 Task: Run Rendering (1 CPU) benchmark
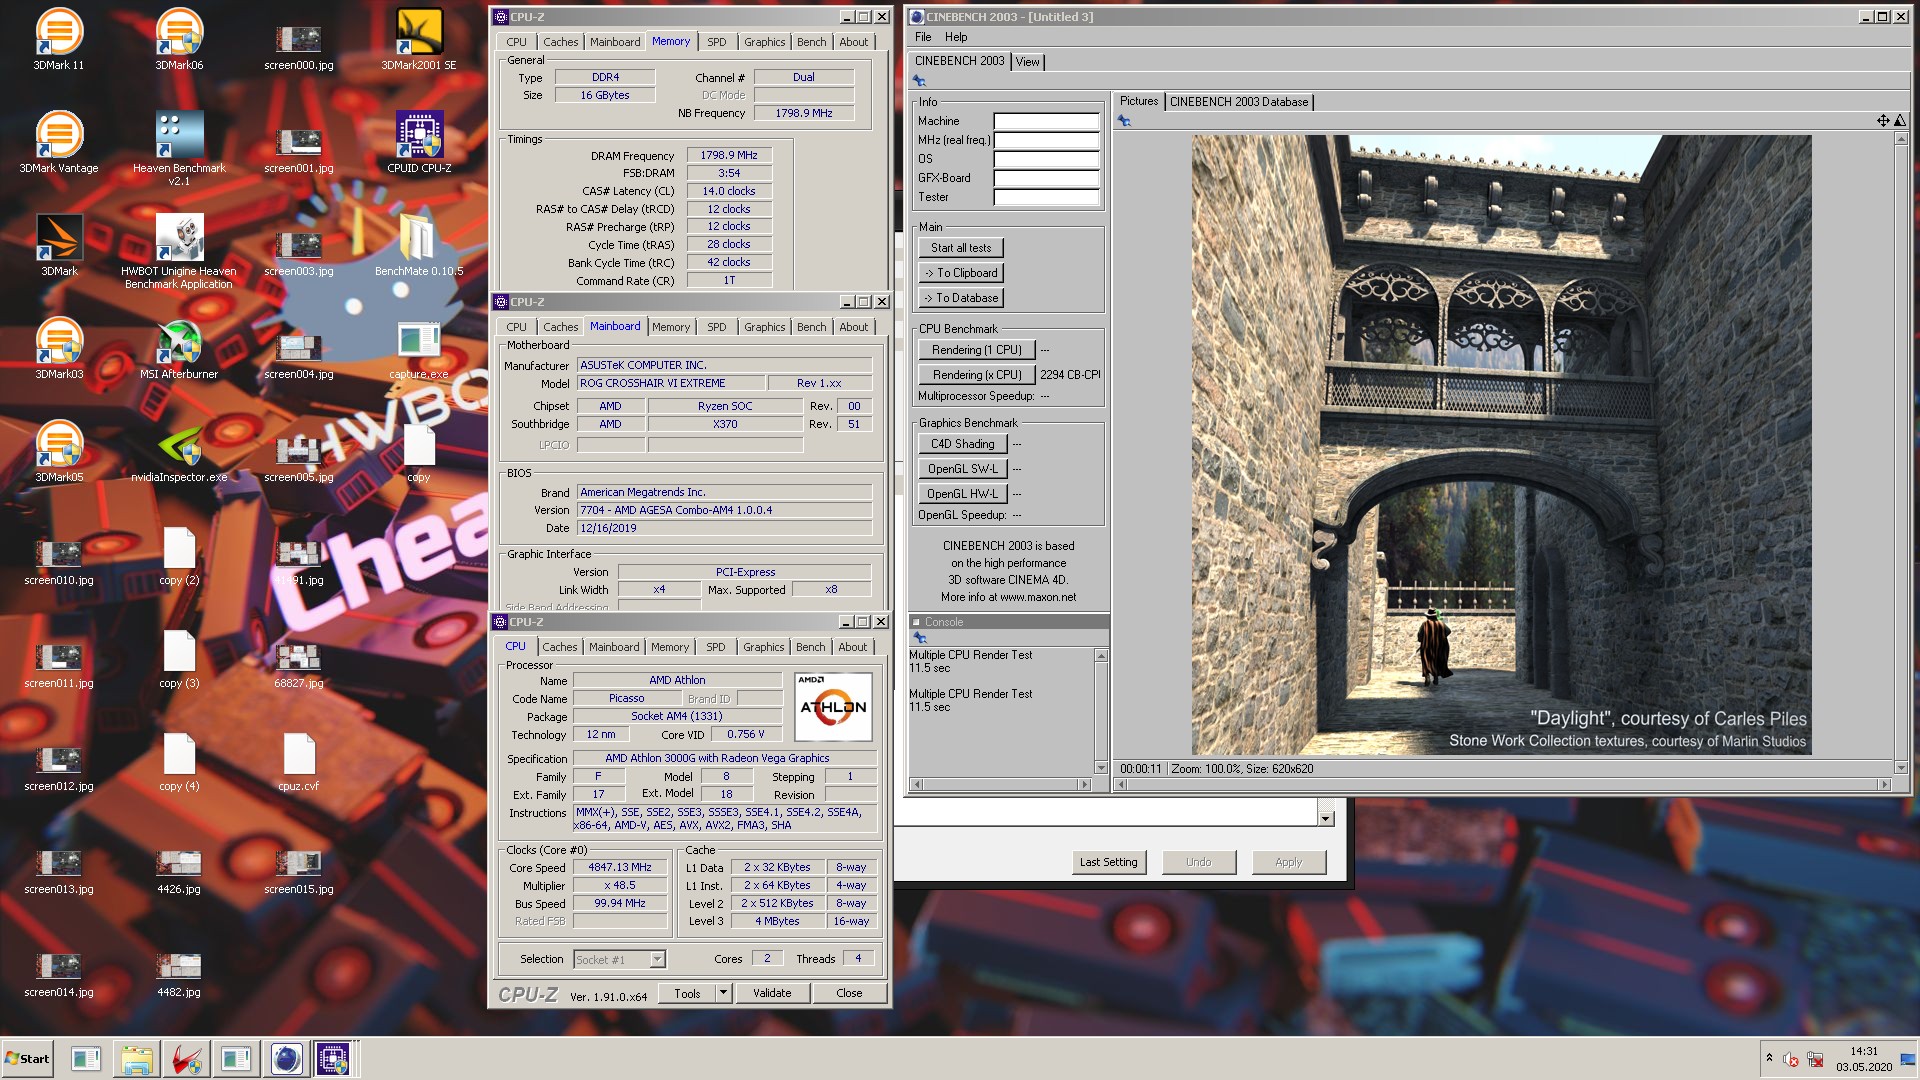(x=977, y=350)
